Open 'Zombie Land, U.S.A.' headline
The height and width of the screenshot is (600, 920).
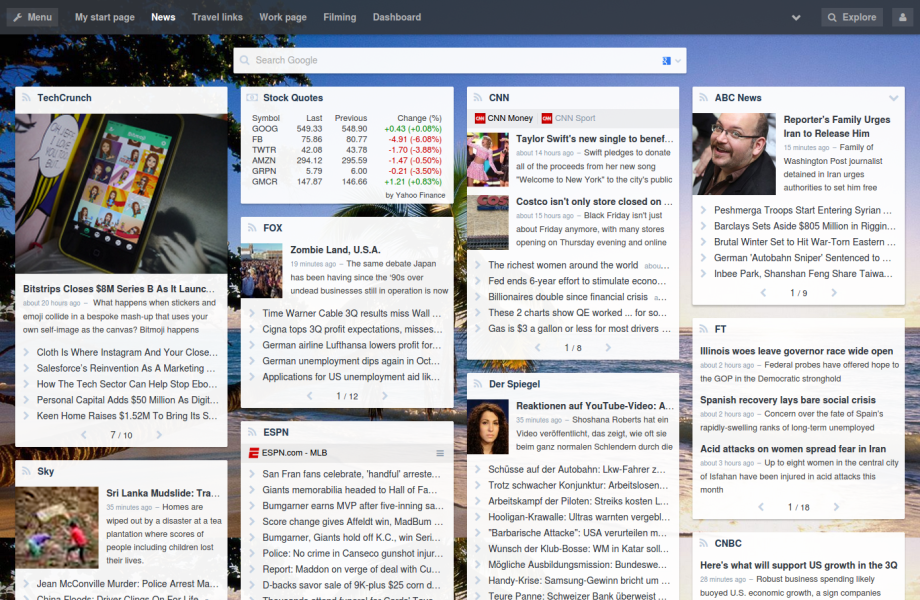pos(336,250)
